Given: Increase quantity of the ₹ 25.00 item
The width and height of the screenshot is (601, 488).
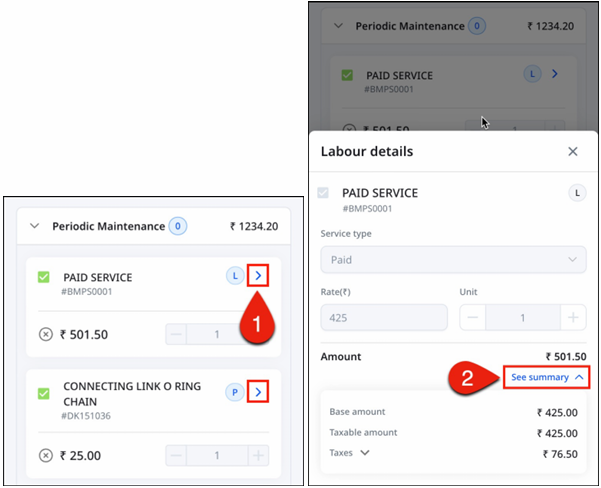Looking at the screenshot, I should point(258,456).
